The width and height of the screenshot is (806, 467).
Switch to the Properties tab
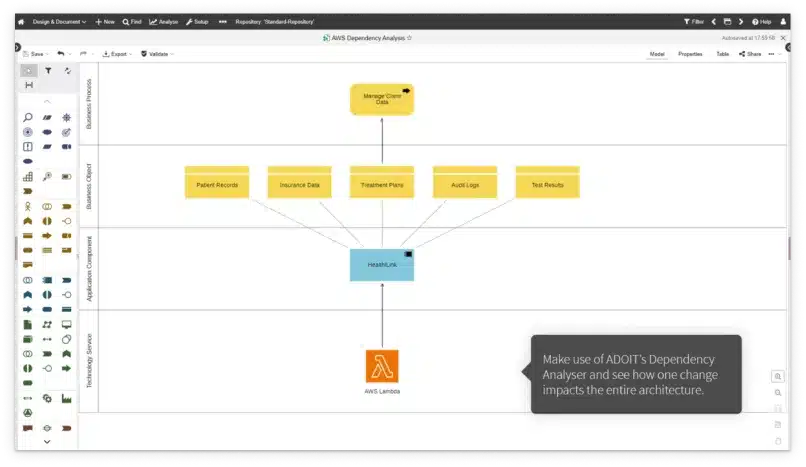coord(690,54)
